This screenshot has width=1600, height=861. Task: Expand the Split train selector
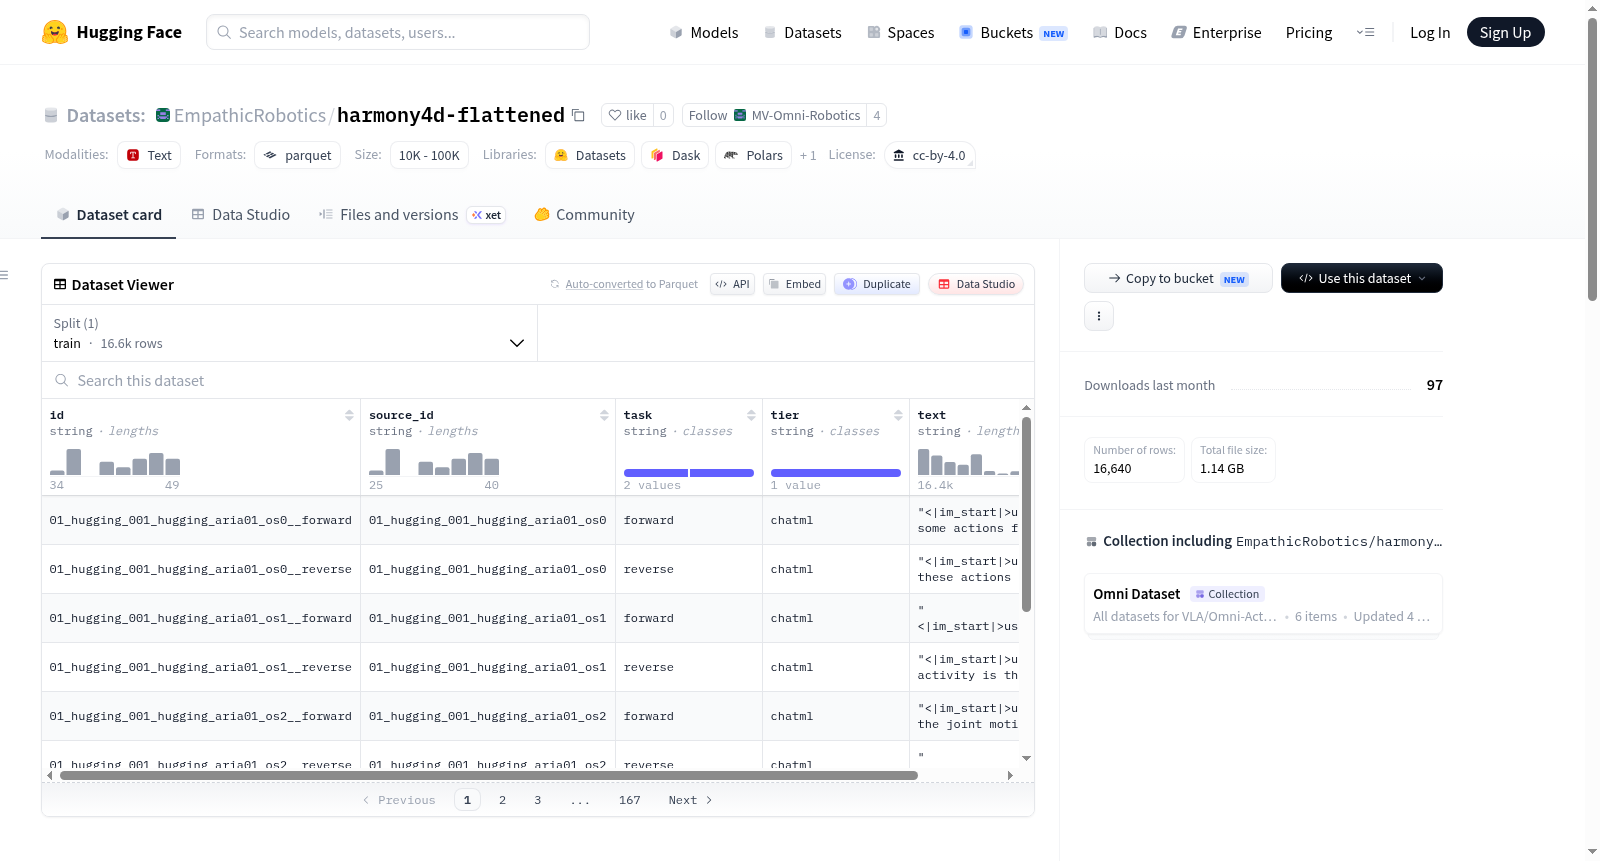(289, 333)
